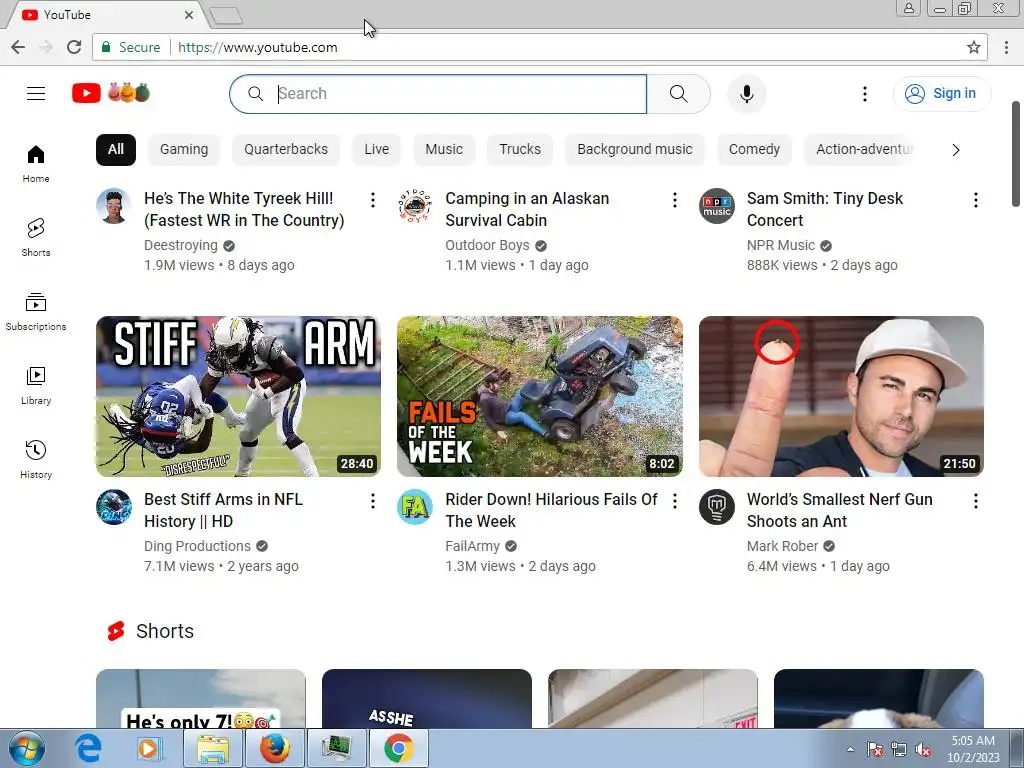
Task: Open options for Smallest Nerf Gun video
Action: coord(976,501)
